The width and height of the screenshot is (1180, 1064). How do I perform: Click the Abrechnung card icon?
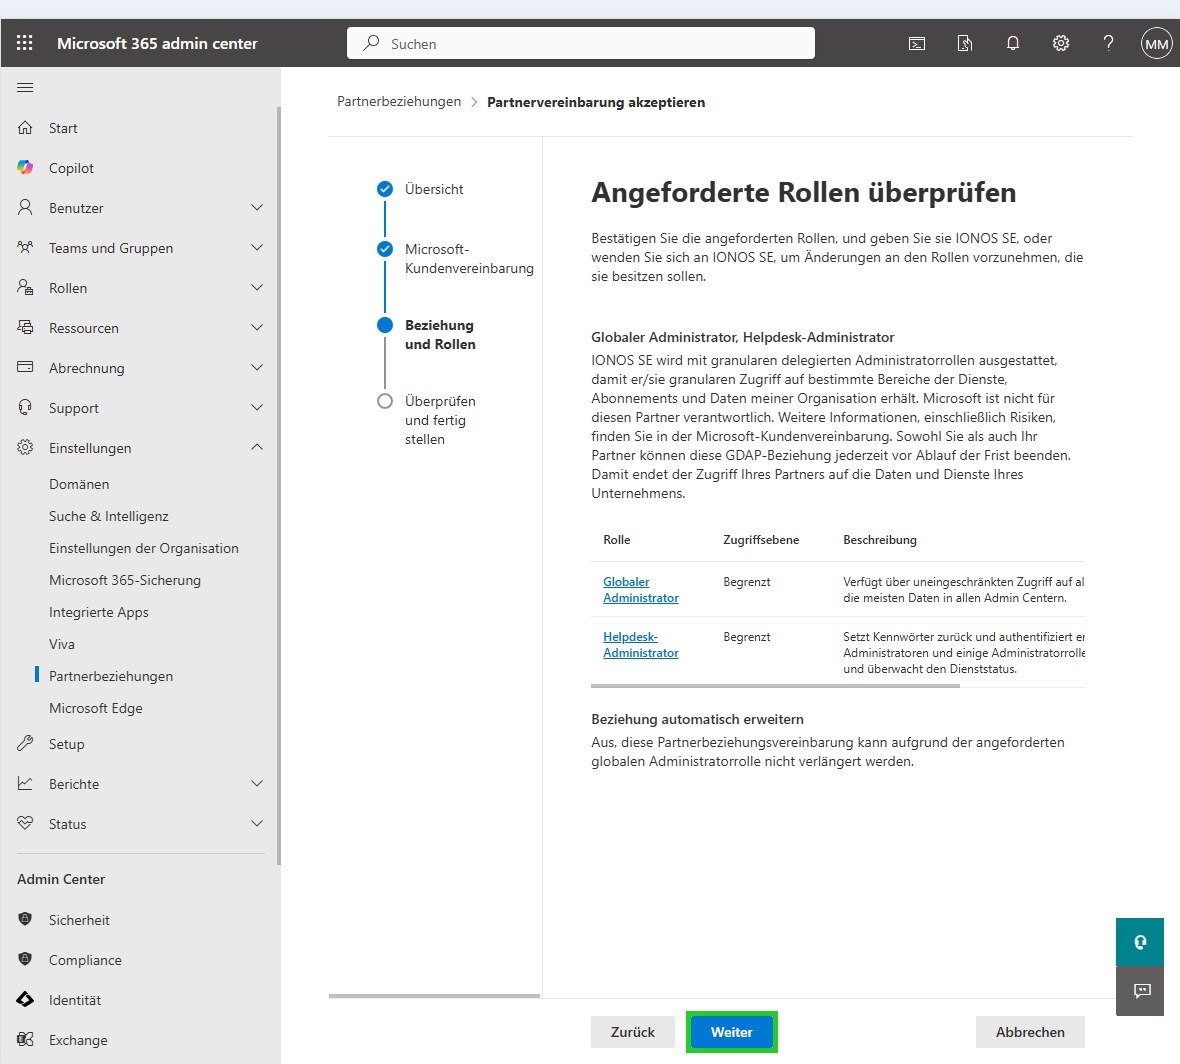(x=25, y=366)
